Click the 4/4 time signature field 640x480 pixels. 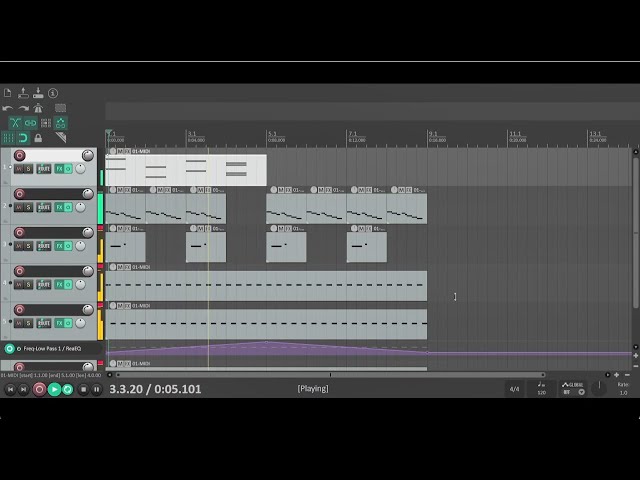pos(515,389)
